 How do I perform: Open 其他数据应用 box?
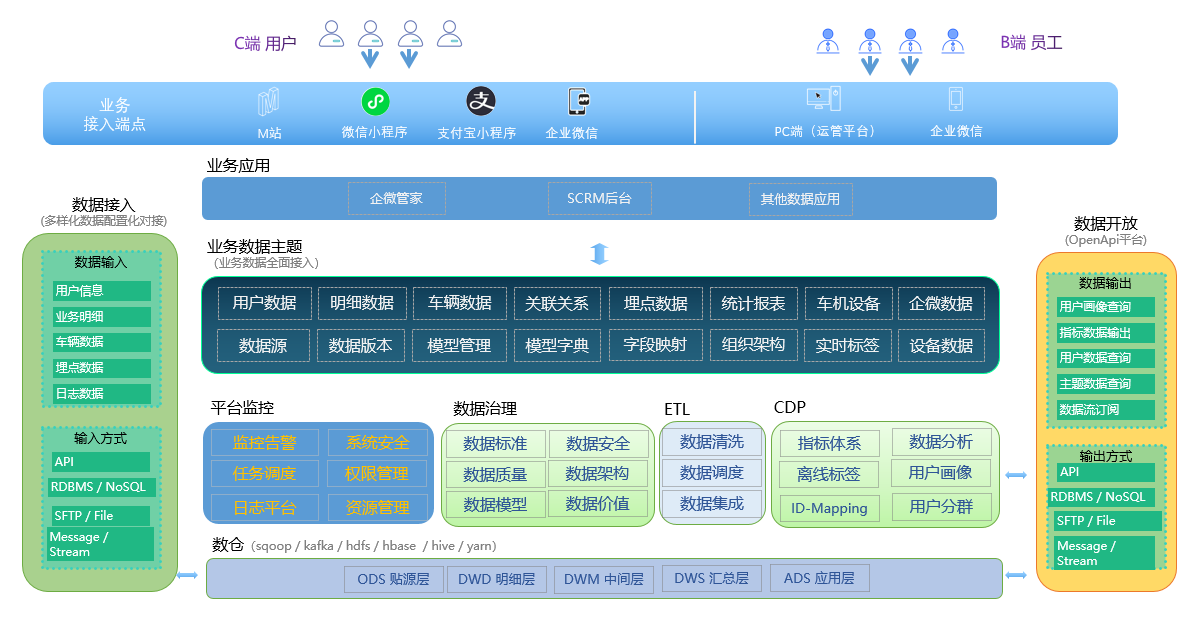[800, 199]
